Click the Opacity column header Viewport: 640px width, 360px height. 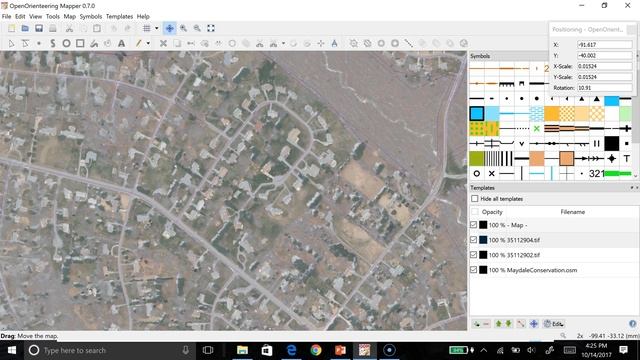pos(492,212)
